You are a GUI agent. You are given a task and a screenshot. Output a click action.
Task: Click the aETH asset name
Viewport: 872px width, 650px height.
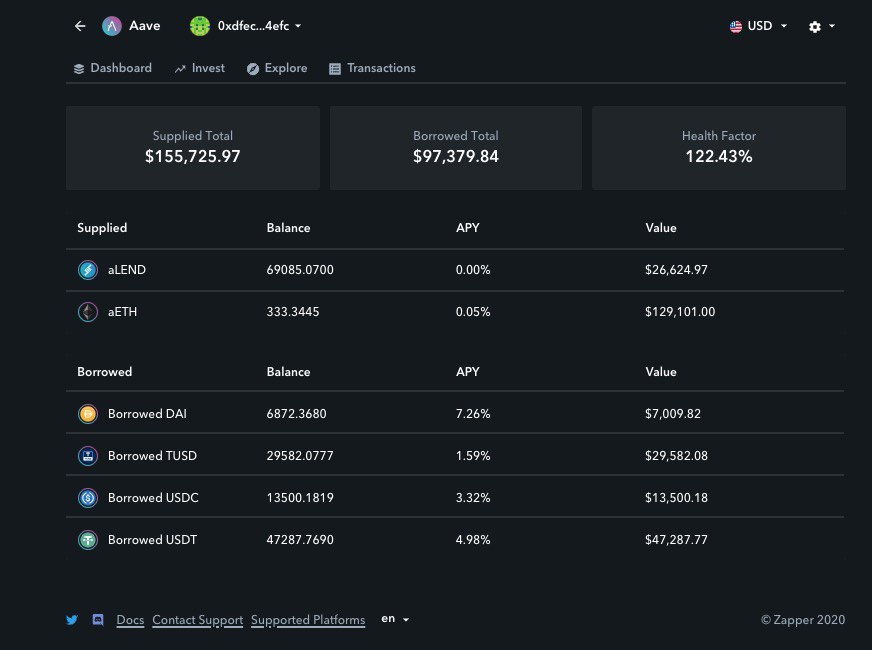tap(122, 312)
